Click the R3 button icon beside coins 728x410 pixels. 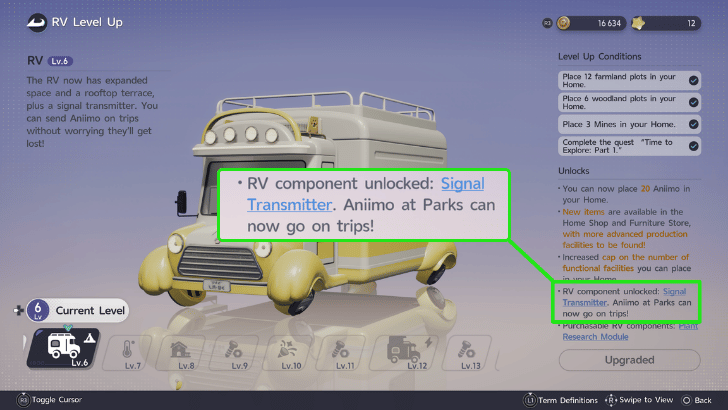pos(547,23)
